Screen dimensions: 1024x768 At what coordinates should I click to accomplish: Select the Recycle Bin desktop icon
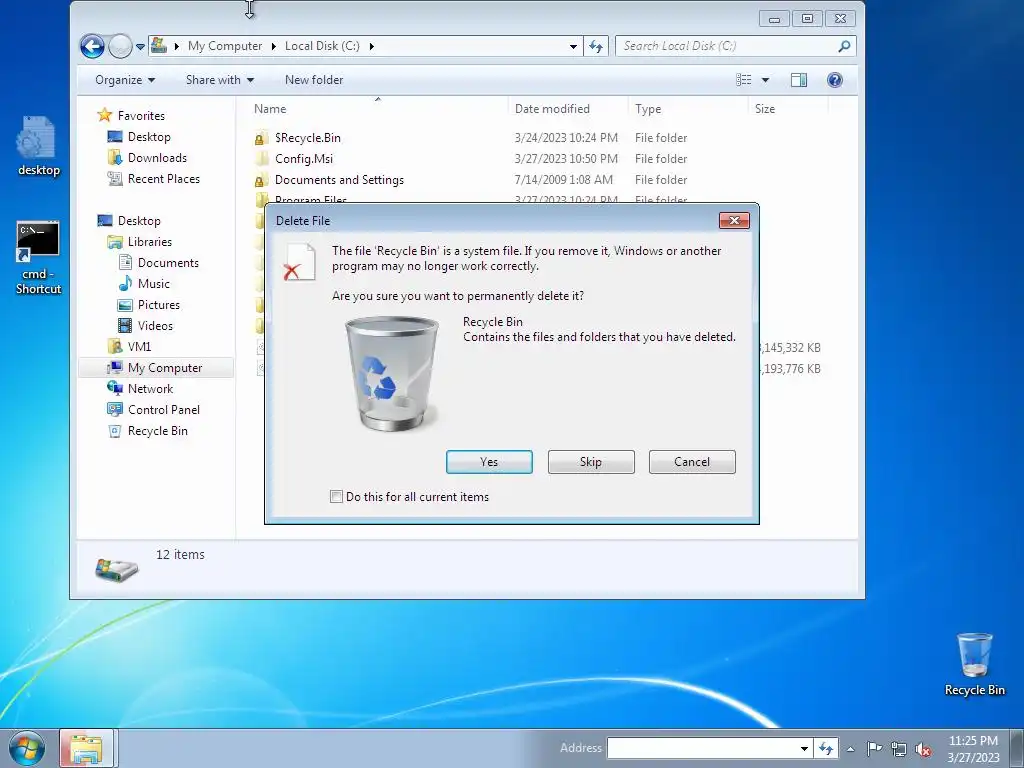(x=974, y=664)
